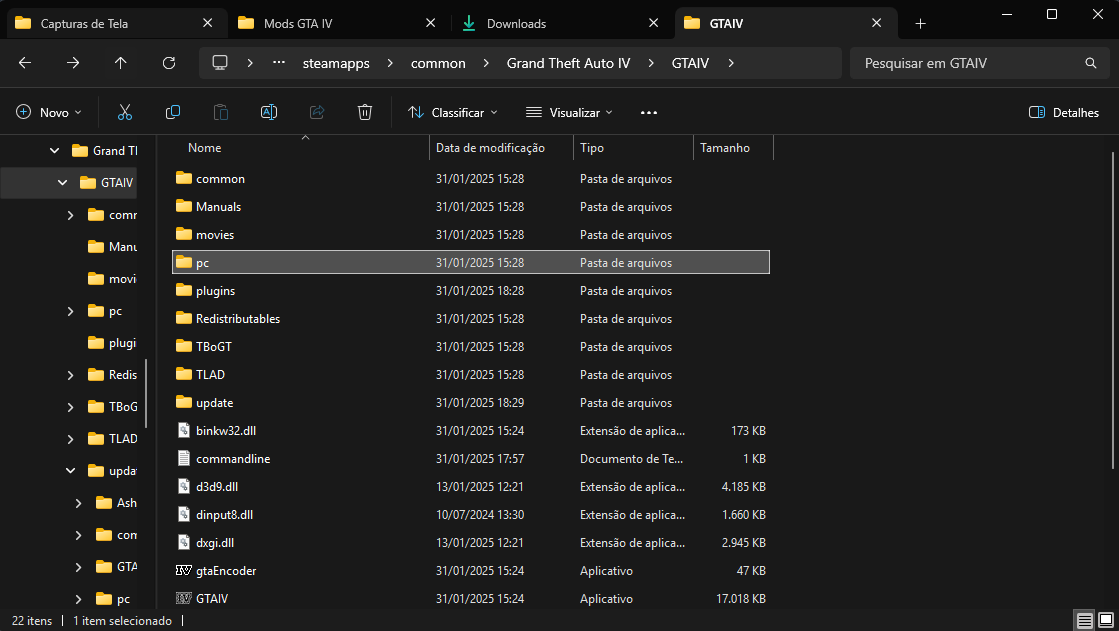Click the Pesquisar em GTAIV search box
Viewport: 1119px width, 631px height.
970,63
